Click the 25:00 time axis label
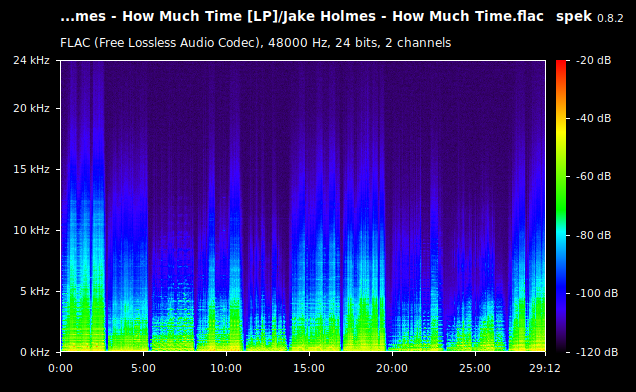636x392 pixels. 475,368
